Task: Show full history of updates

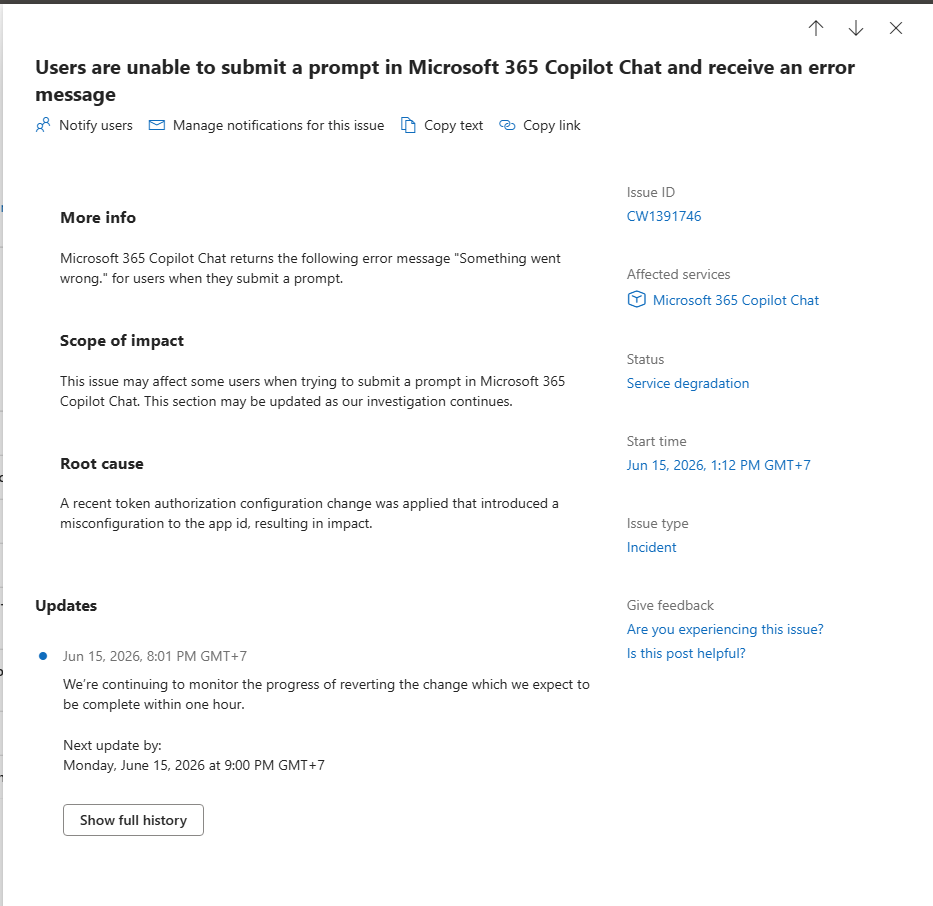Action: [133, 820]
